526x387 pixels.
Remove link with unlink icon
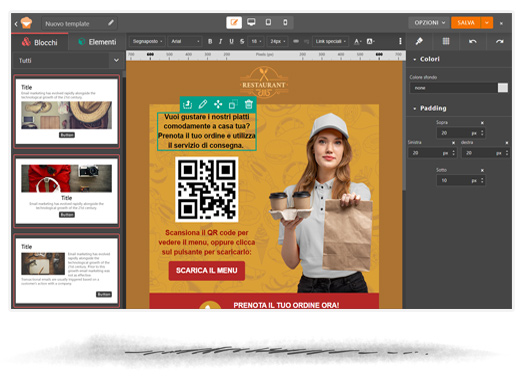coord(306,41)
